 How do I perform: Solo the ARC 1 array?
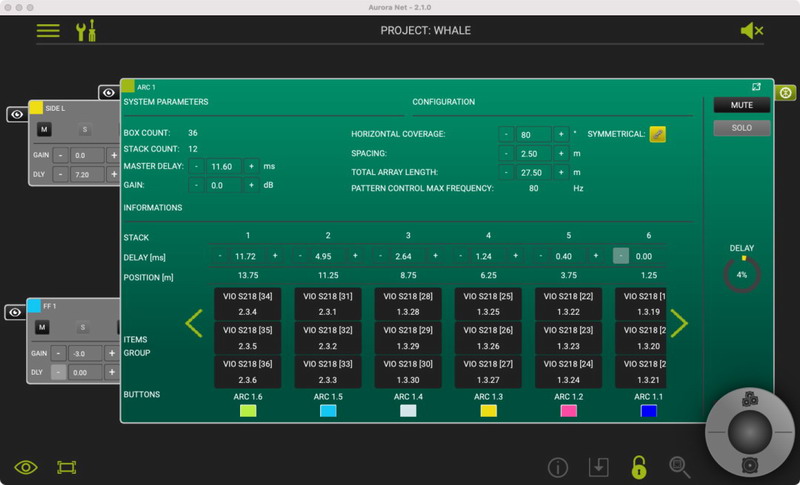point(741,128)
